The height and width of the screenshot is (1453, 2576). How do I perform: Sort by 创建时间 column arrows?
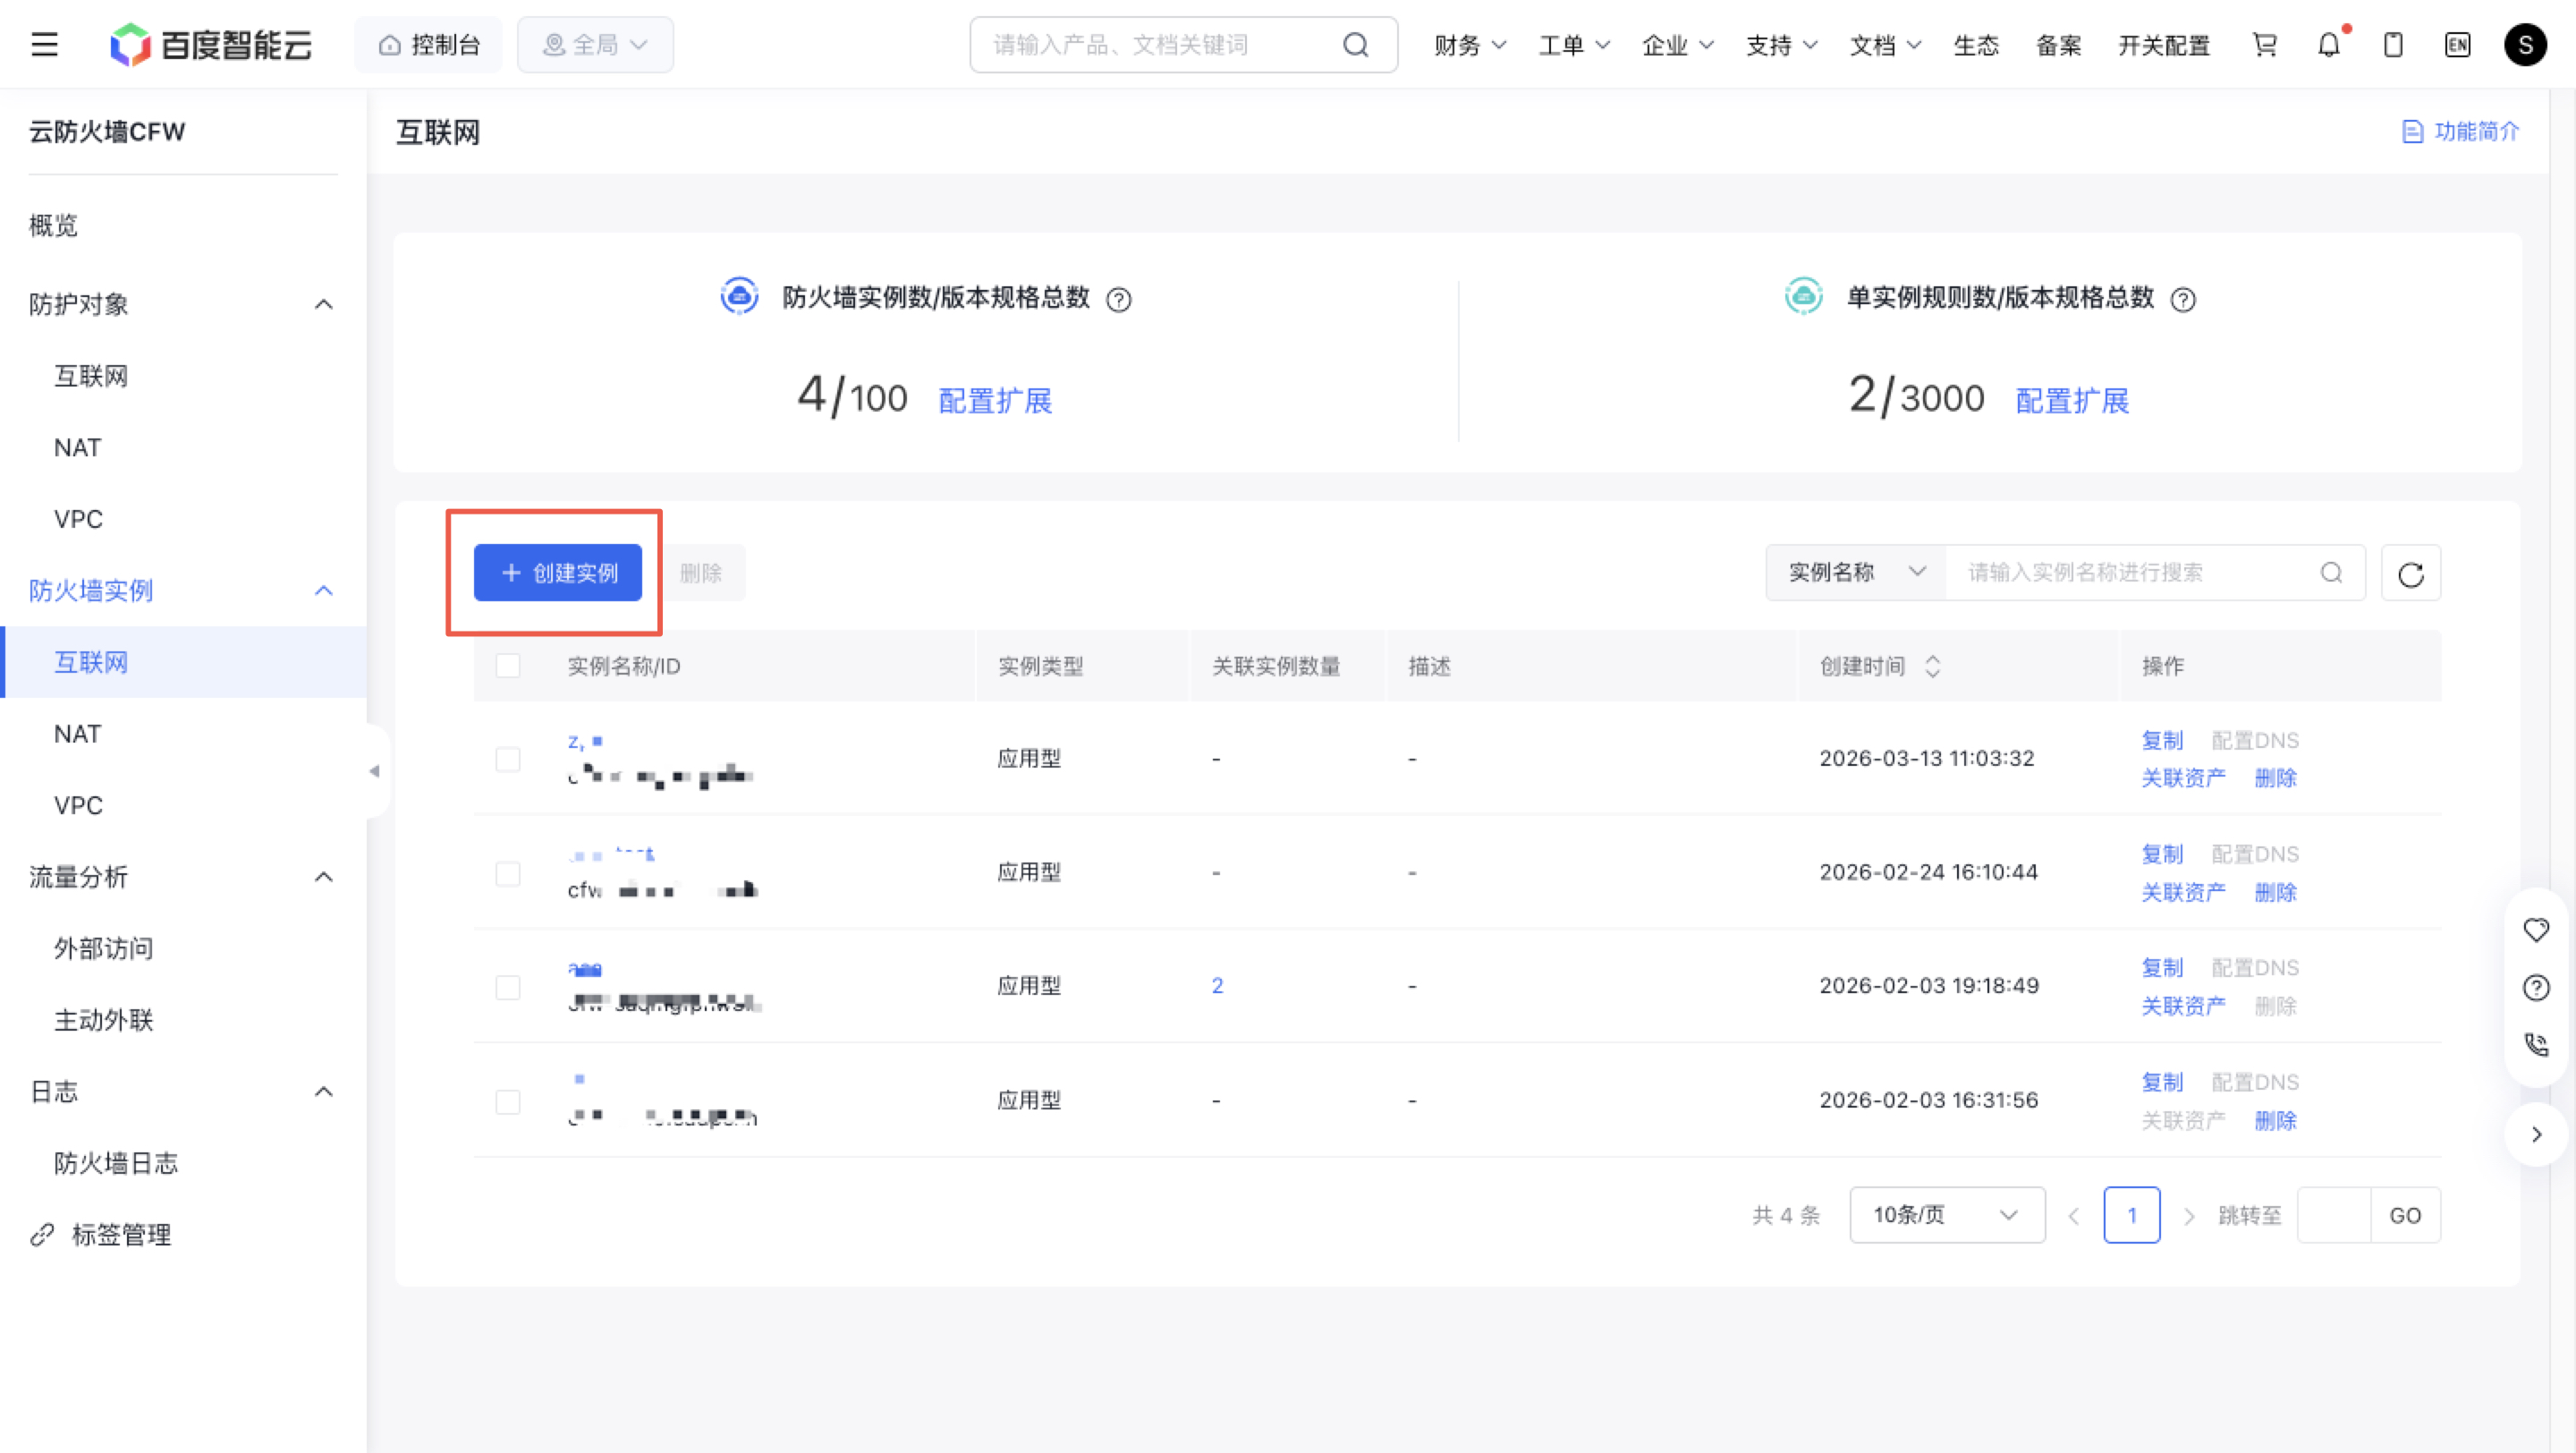pos(1933,667)
